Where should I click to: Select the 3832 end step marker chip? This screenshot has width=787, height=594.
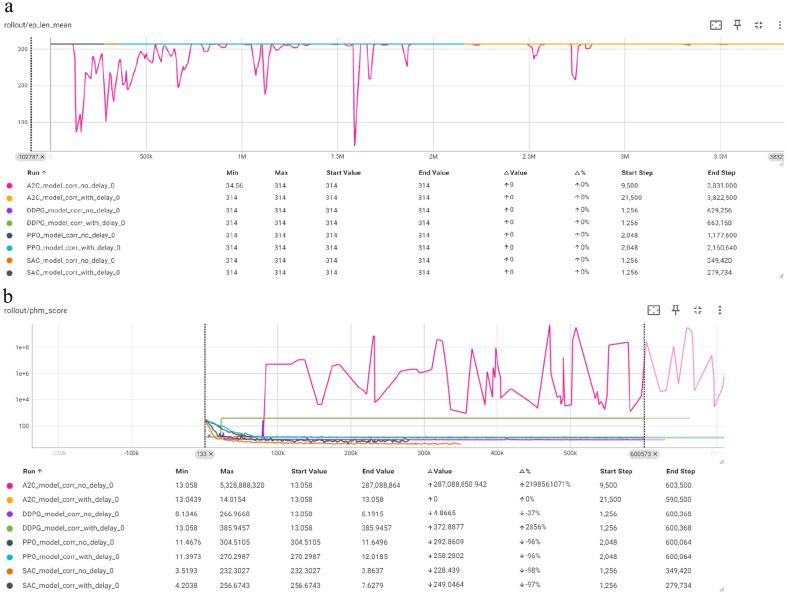tap(776, 157)
